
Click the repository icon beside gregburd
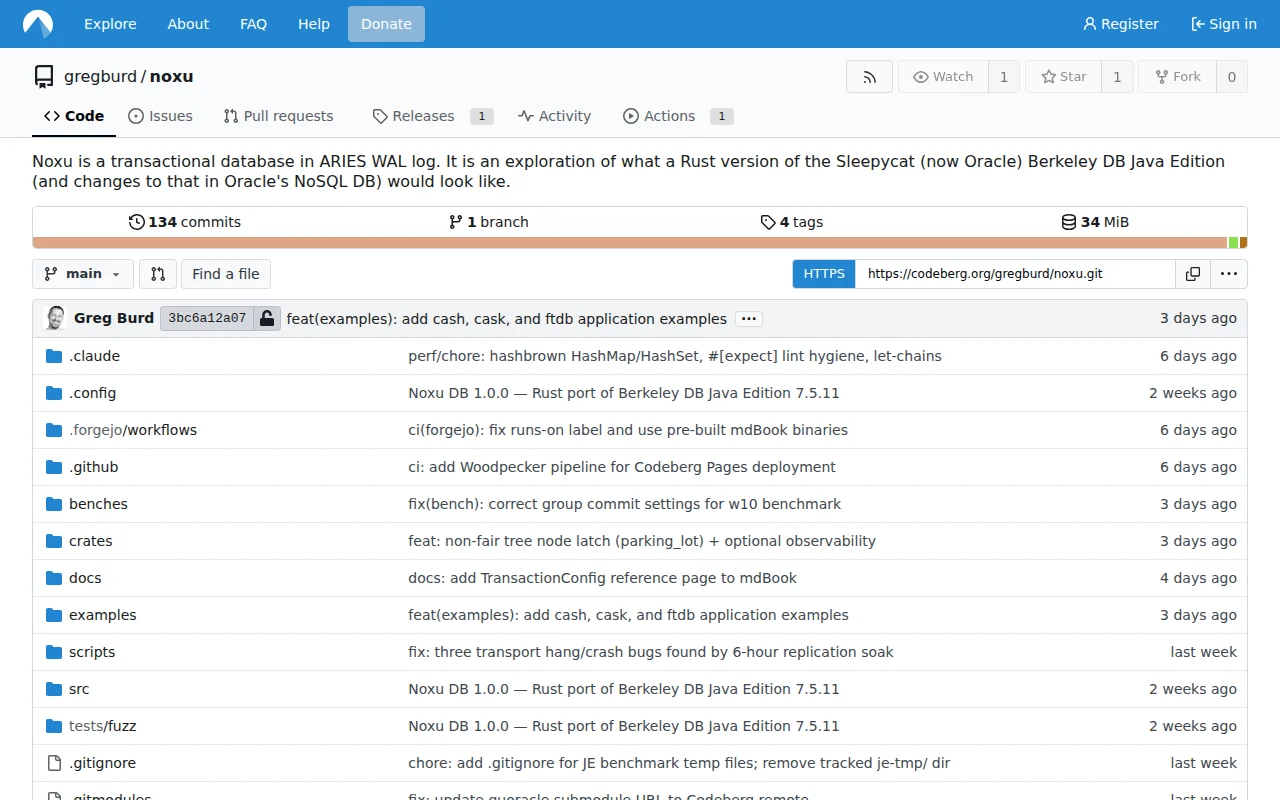point(44,77)
